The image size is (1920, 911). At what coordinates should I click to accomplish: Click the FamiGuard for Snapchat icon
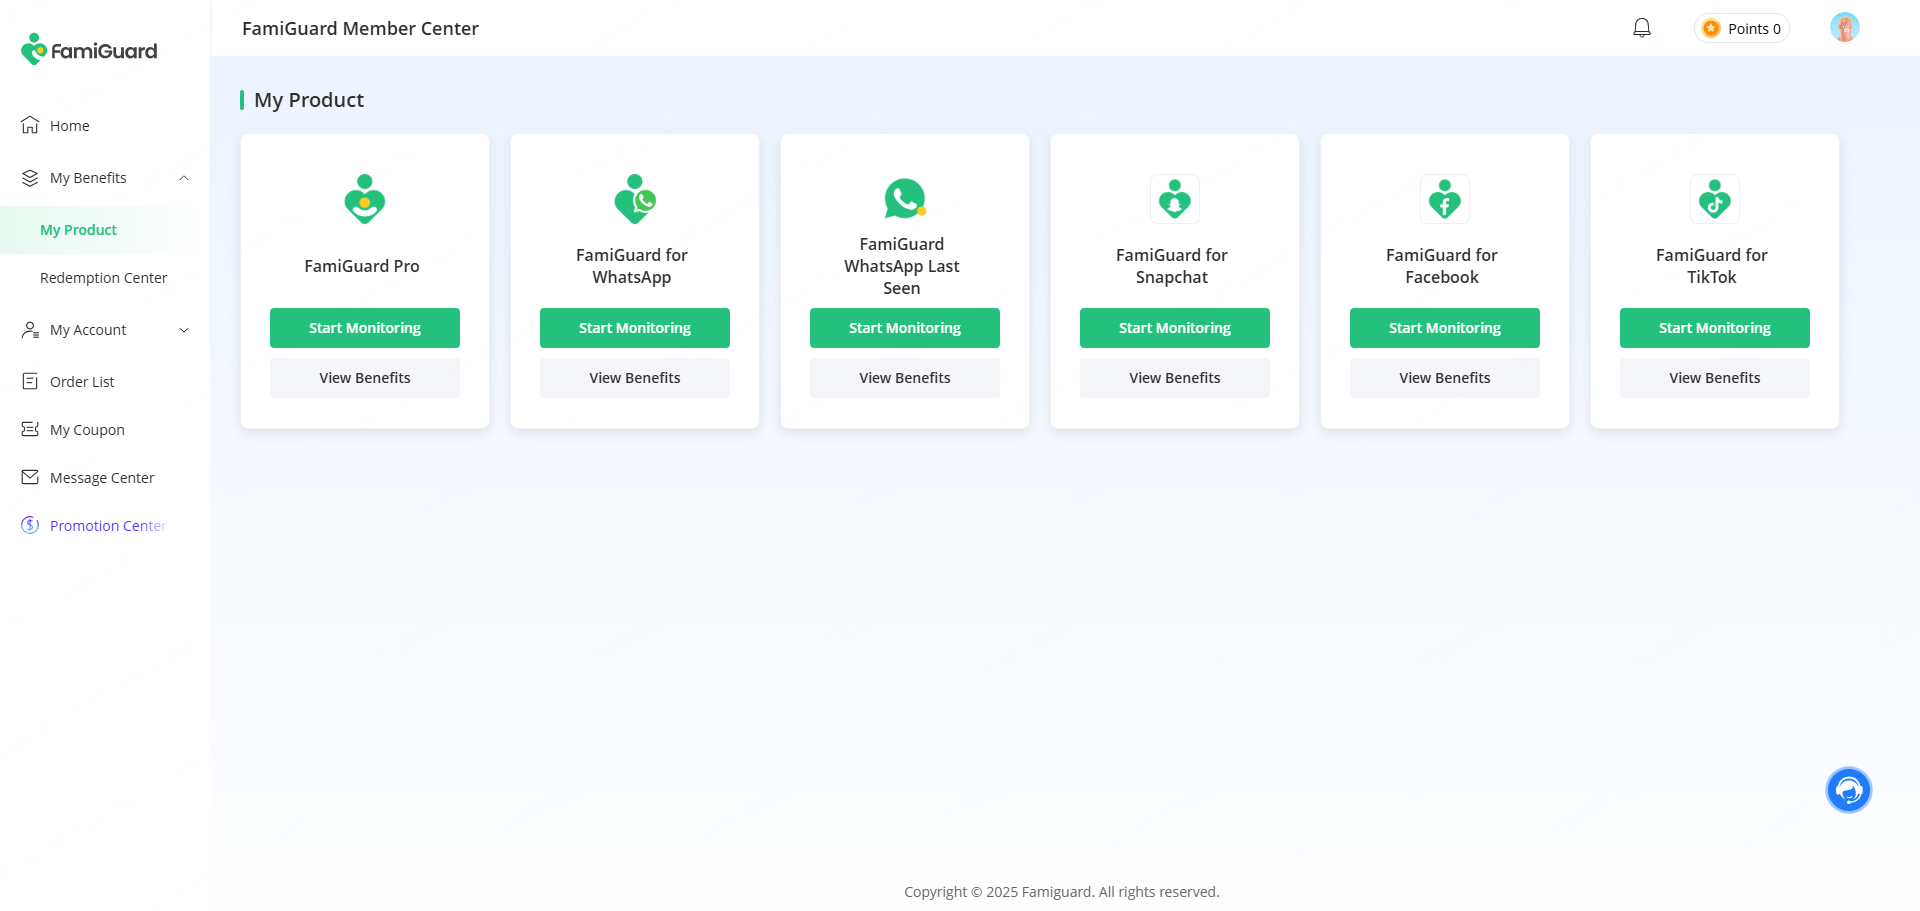pyautogui.click(x=1174, y=199)
